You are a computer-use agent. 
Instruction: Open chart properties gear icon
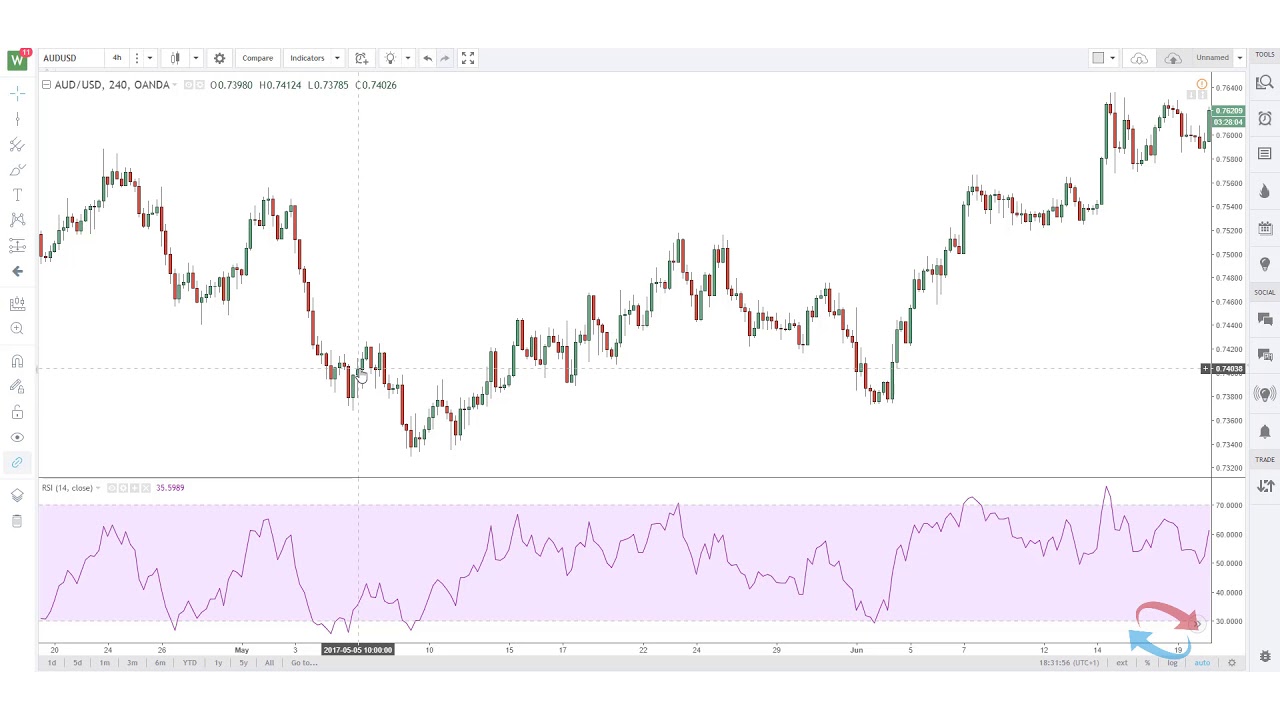coord(219,58)
